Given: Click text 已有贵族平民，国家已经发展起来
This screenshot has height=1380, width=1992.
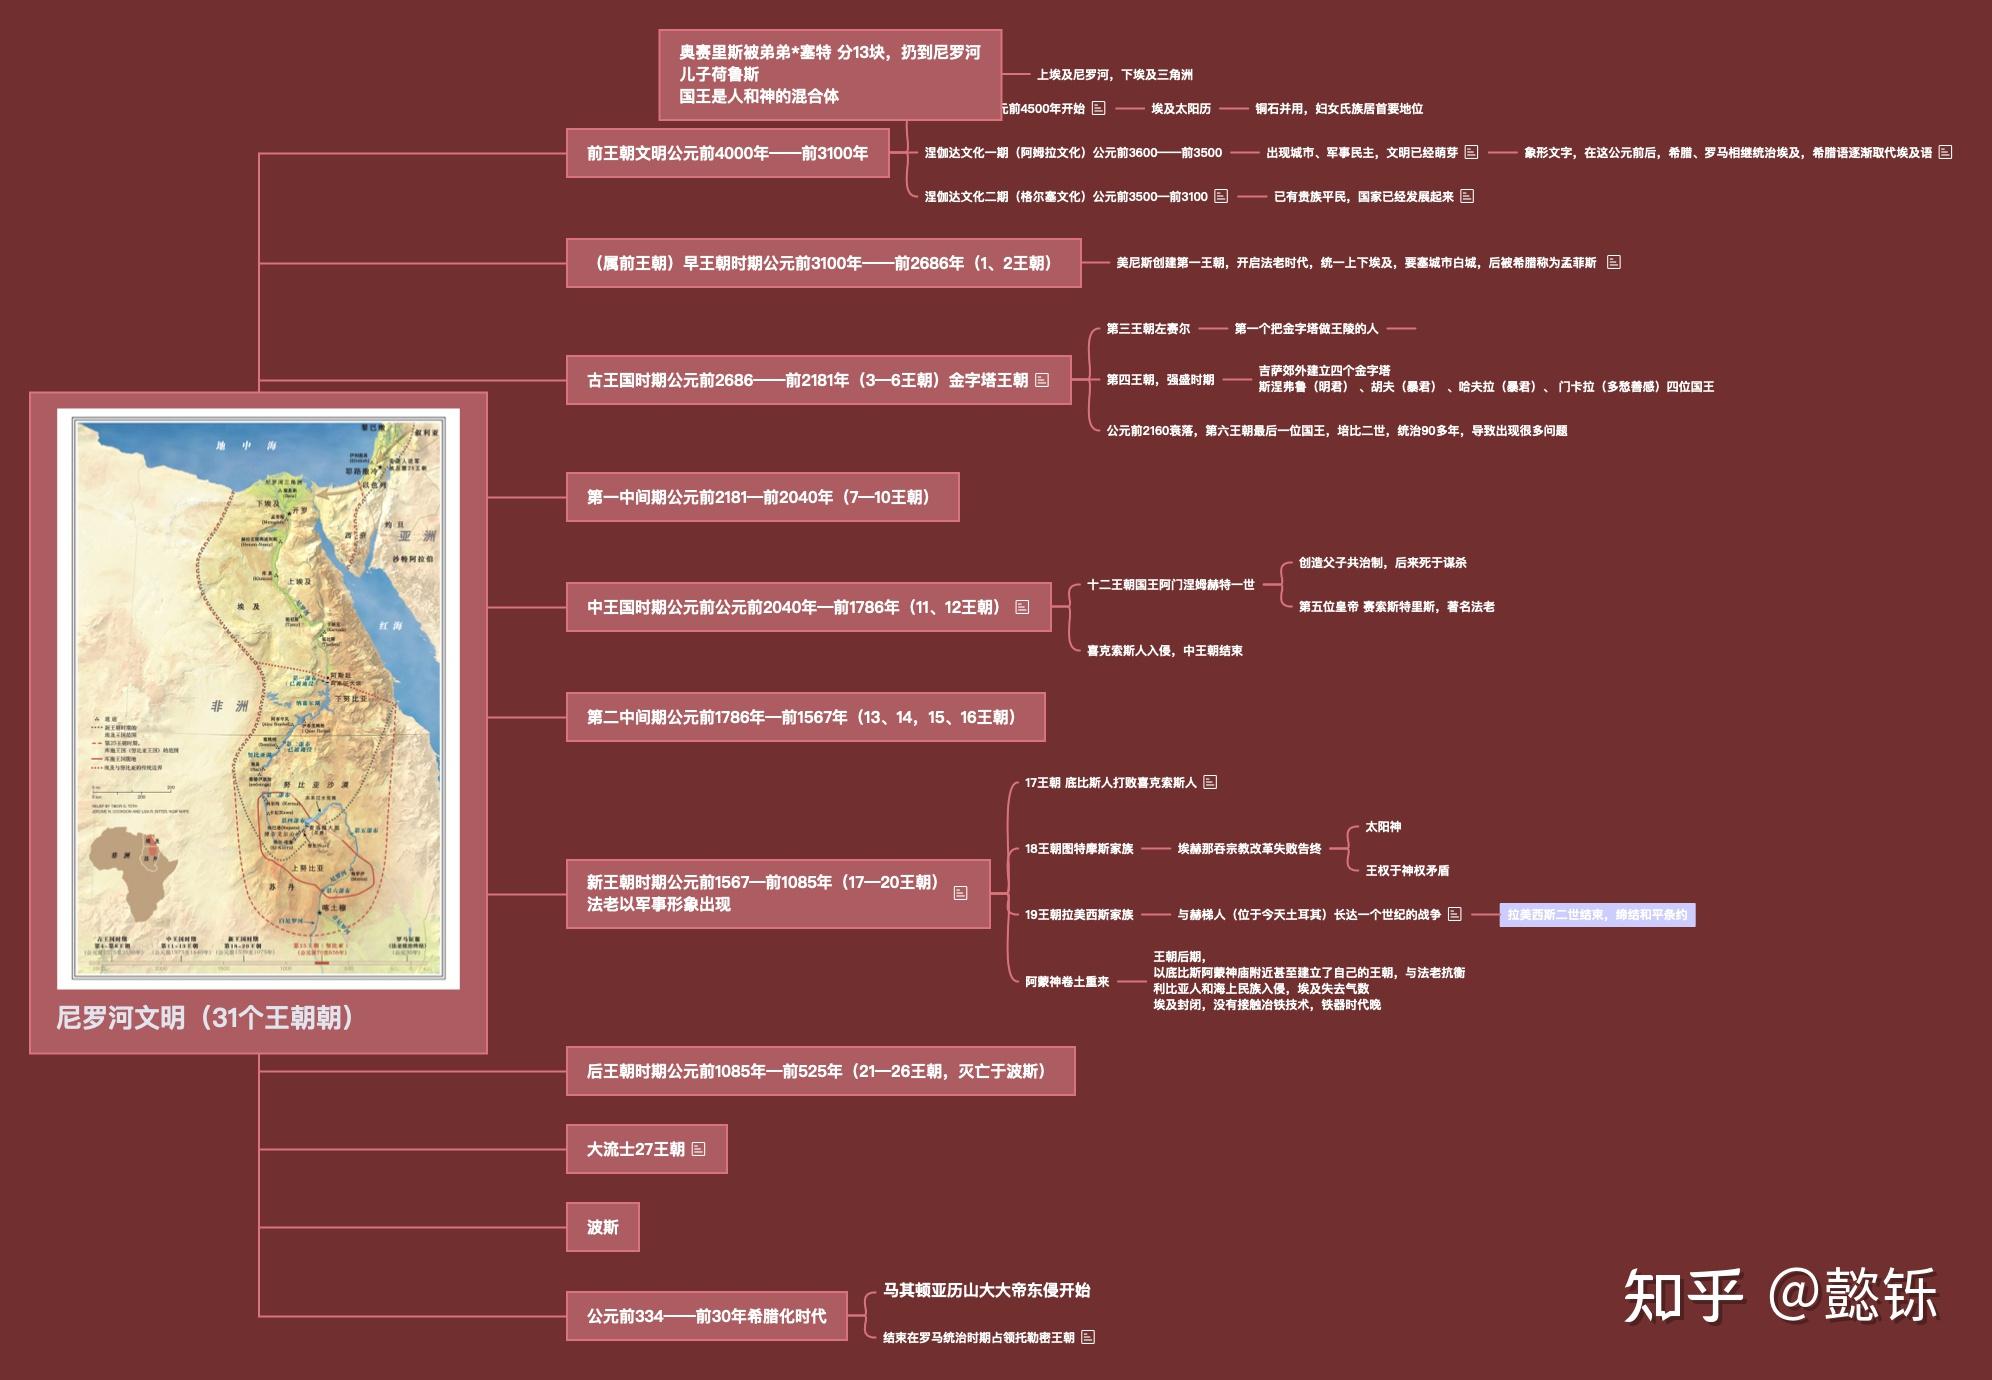Looking at the screenshot, I should tap(1364, 196).
